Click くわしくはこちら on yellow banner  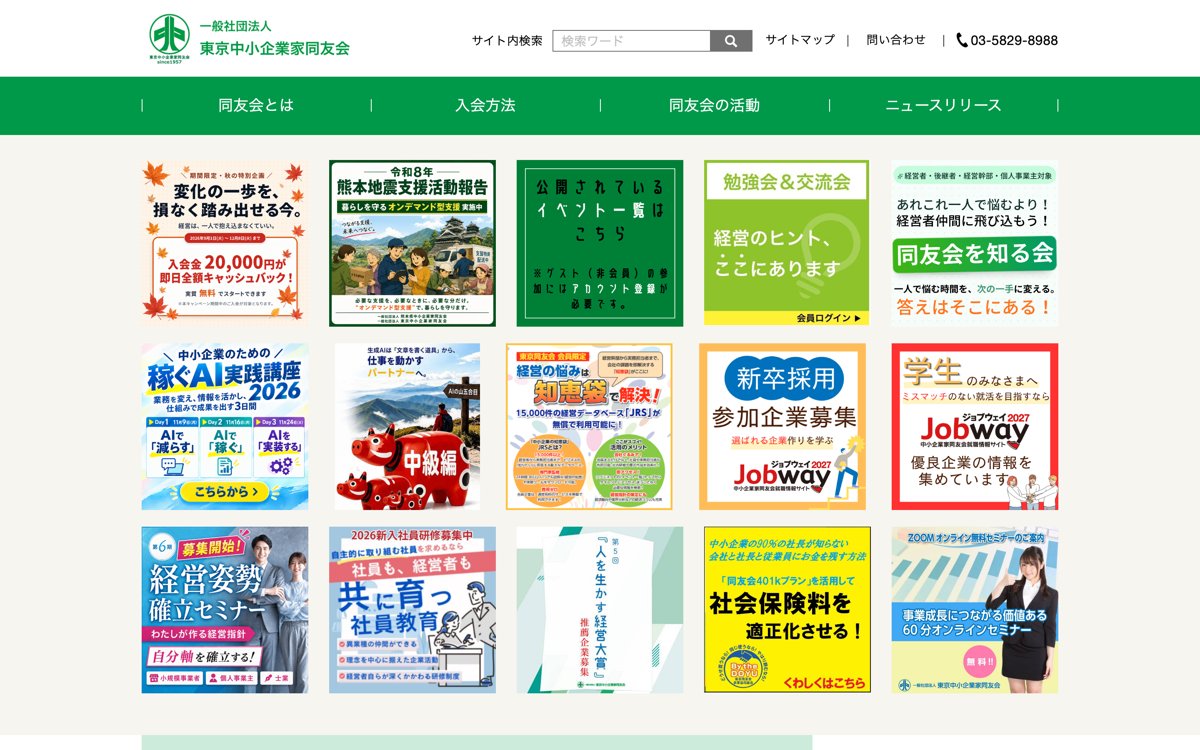[824, 683]
